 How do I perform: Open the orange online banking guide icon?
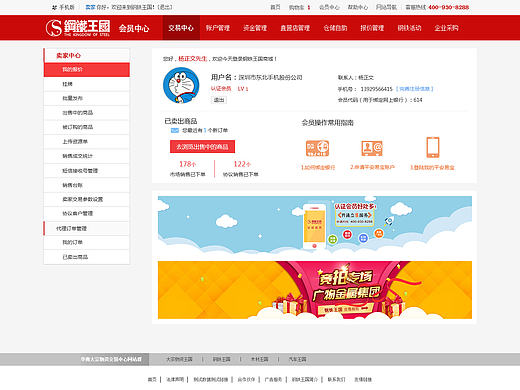pyautogui.click(x=317, y=148)
